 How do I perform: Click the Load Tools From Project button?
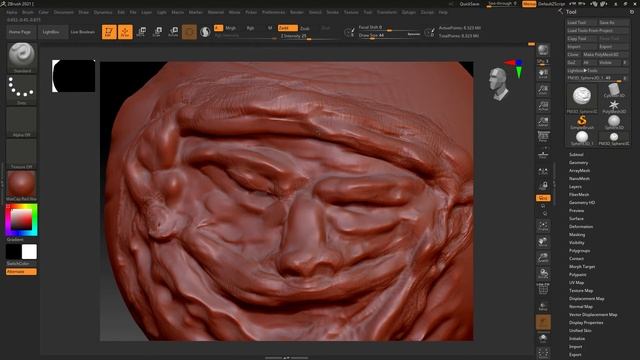[598, 31]
